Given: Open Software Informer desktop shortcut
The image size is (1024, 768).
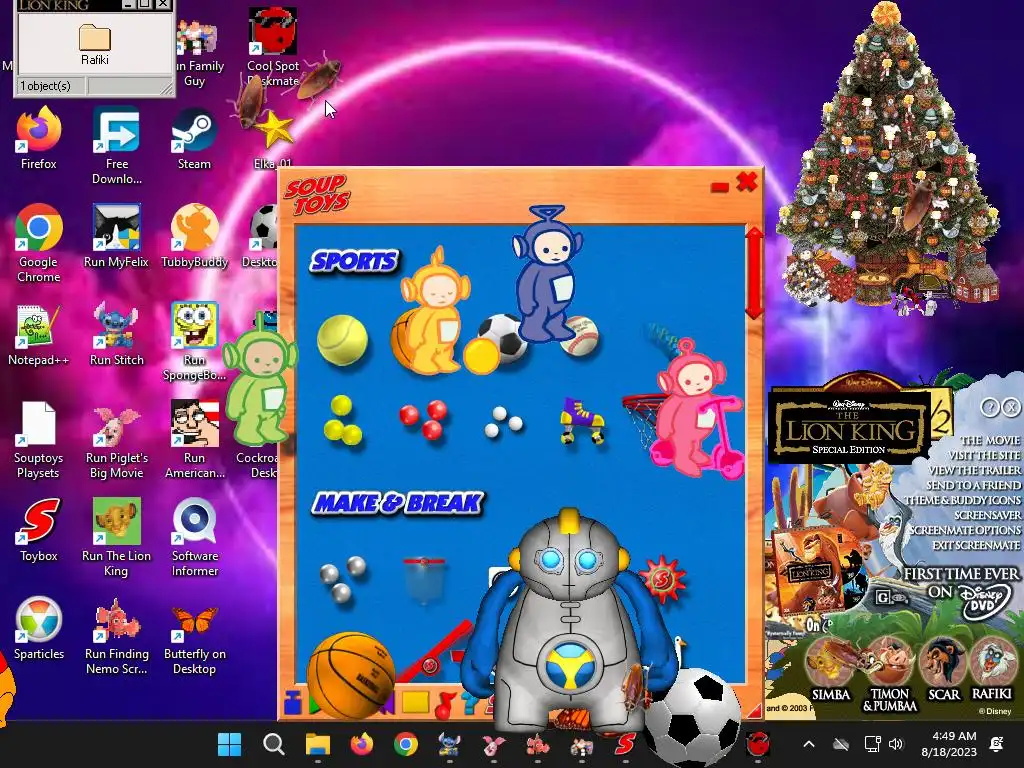Looking at the screenshot, I should coord(195,537).
